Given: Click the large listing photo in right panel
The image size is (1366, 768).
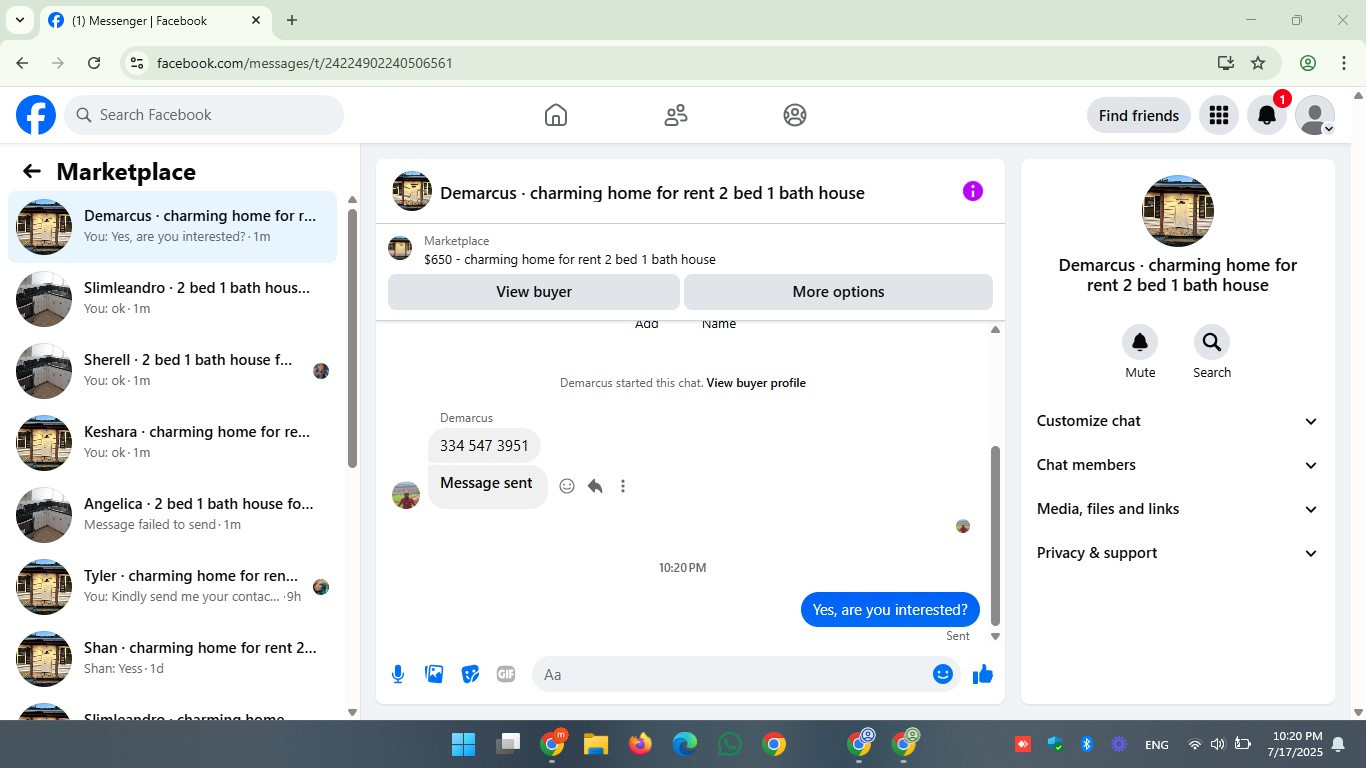Looking at the screenshot, I should (1178, 211).
